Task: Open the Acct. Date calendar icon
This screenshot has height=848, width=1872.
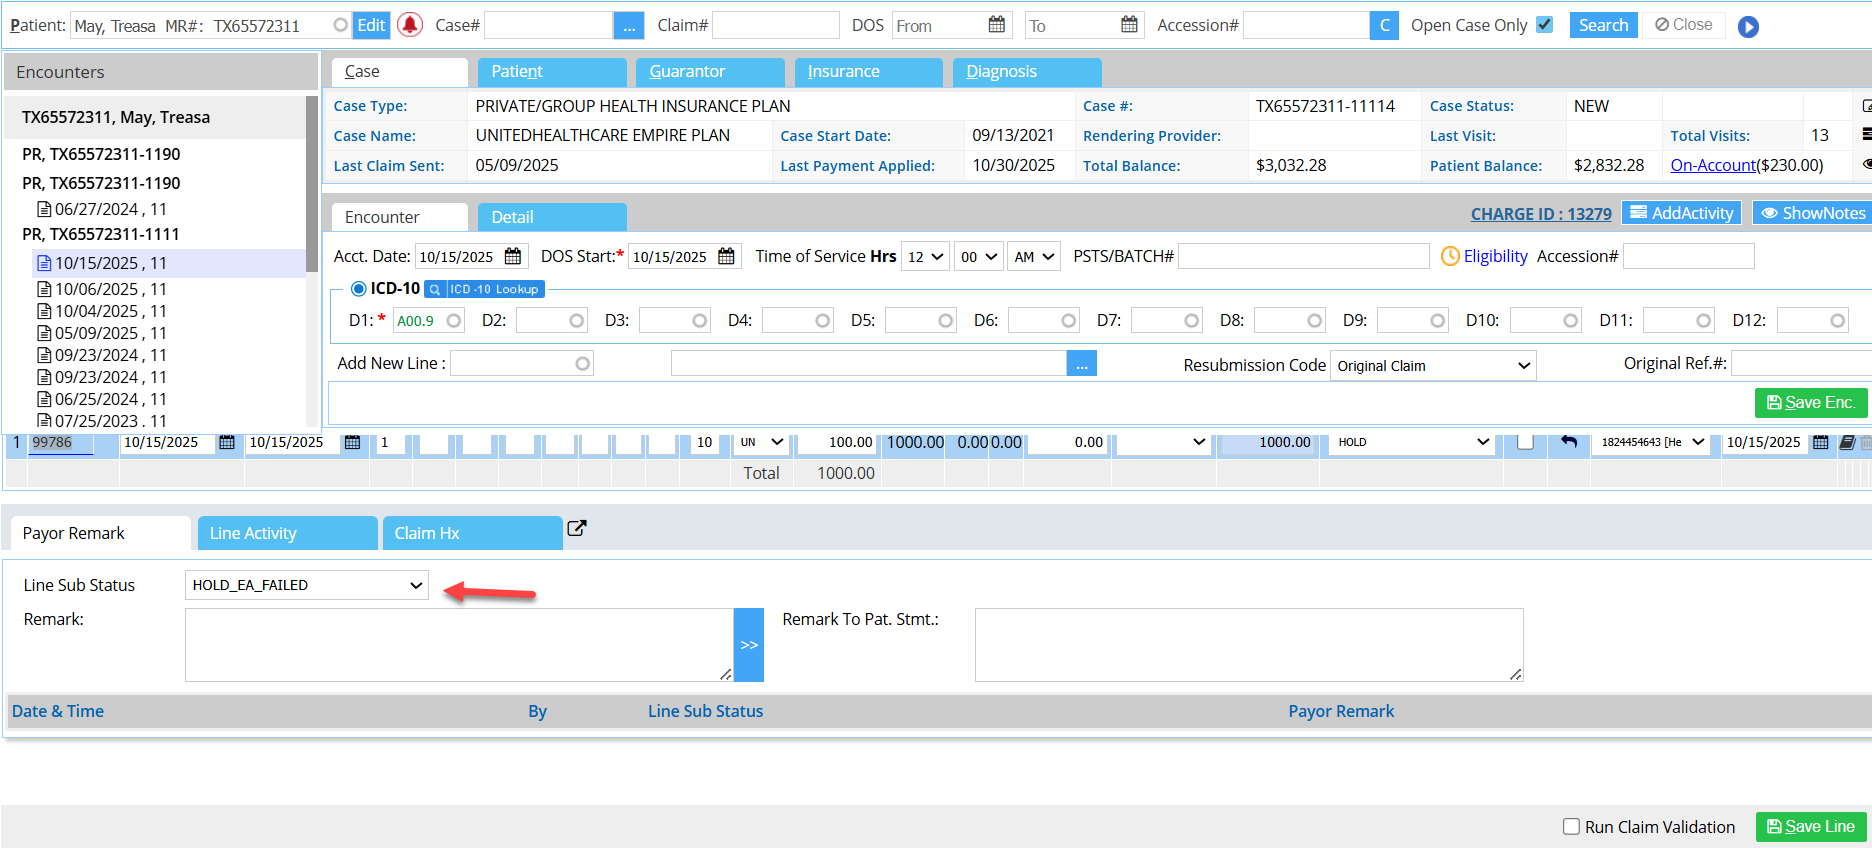Action: [x=513, y=257]
